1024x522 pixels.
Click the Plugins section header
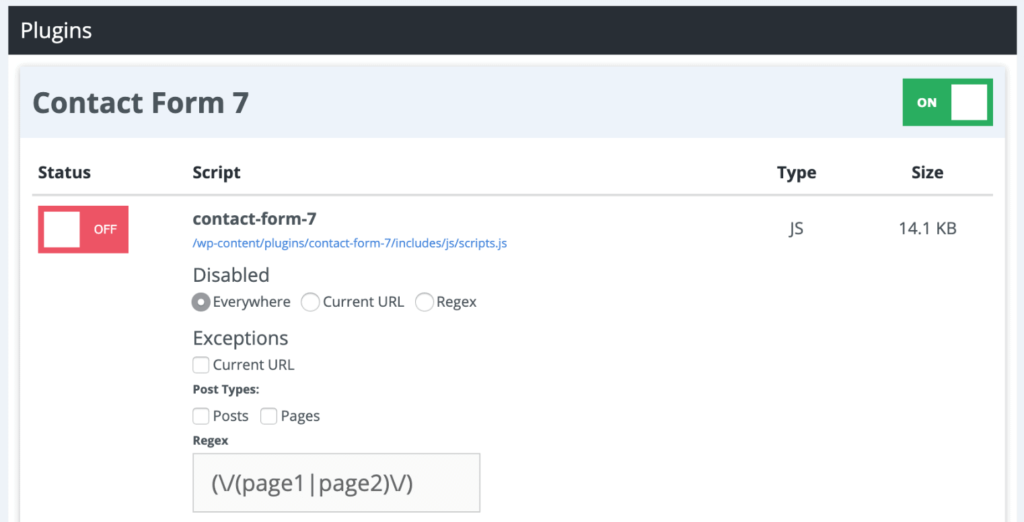pyautogui.click(x=56, y=31)
